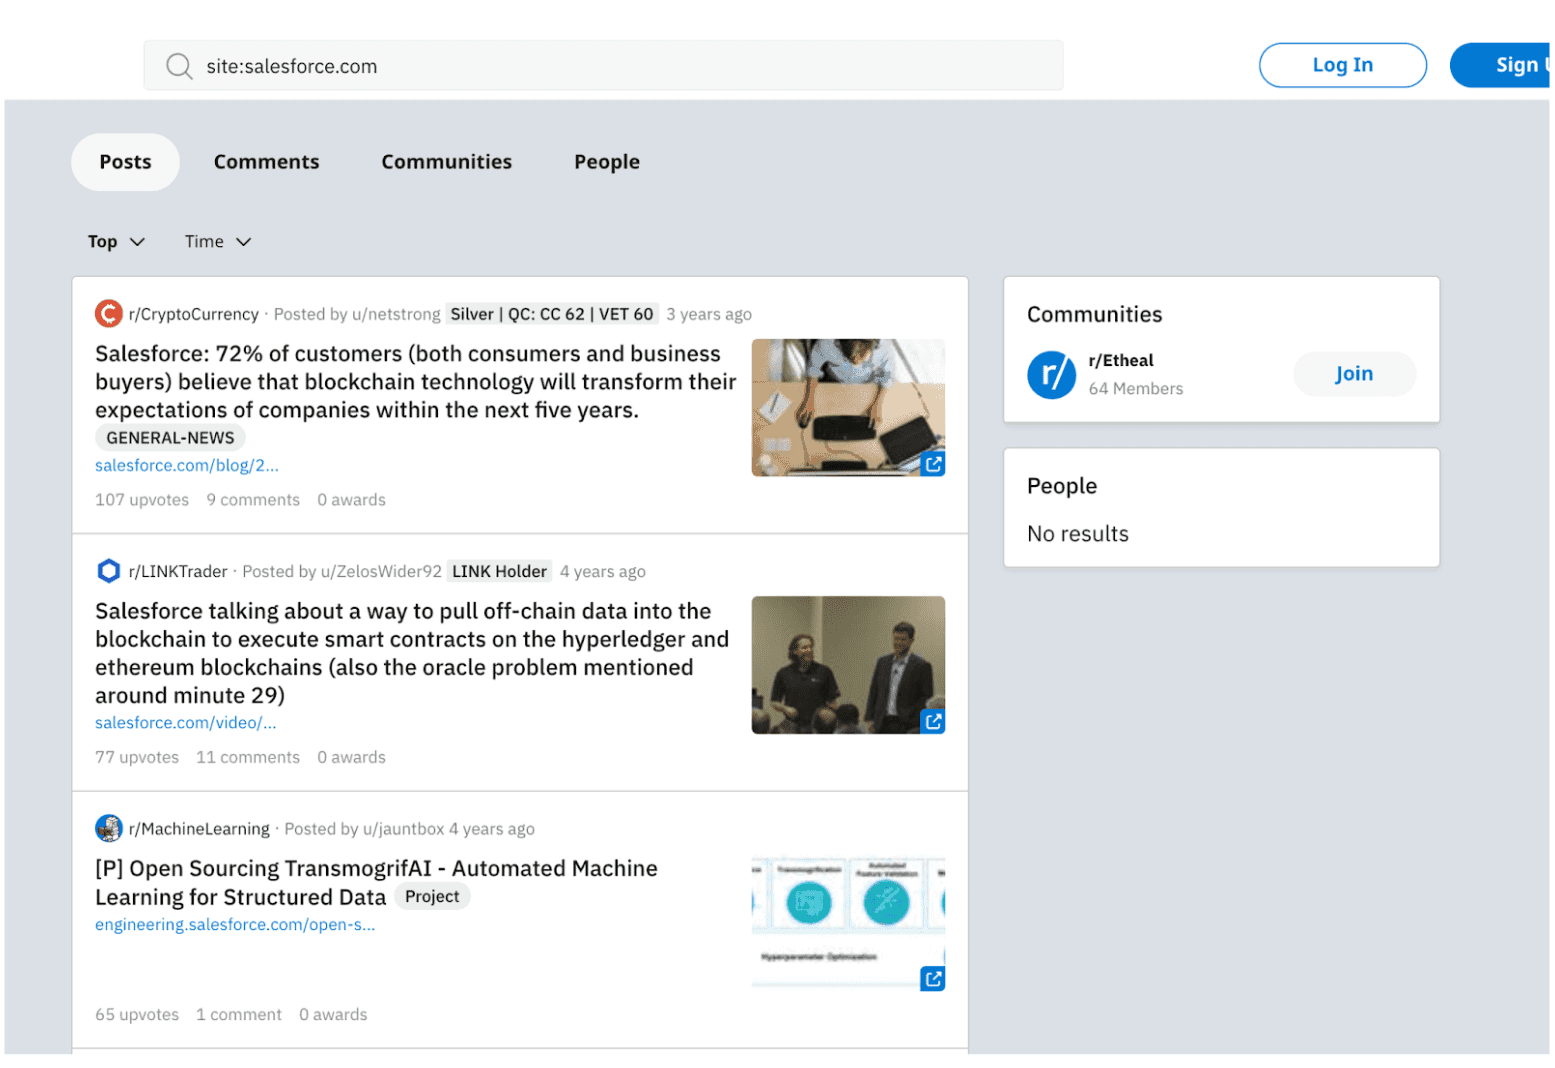Switch to the Comments tab
Image resolution: width=1555 pixels, height=1068 pixels.
pyautogui.click(x=266, y=162)
